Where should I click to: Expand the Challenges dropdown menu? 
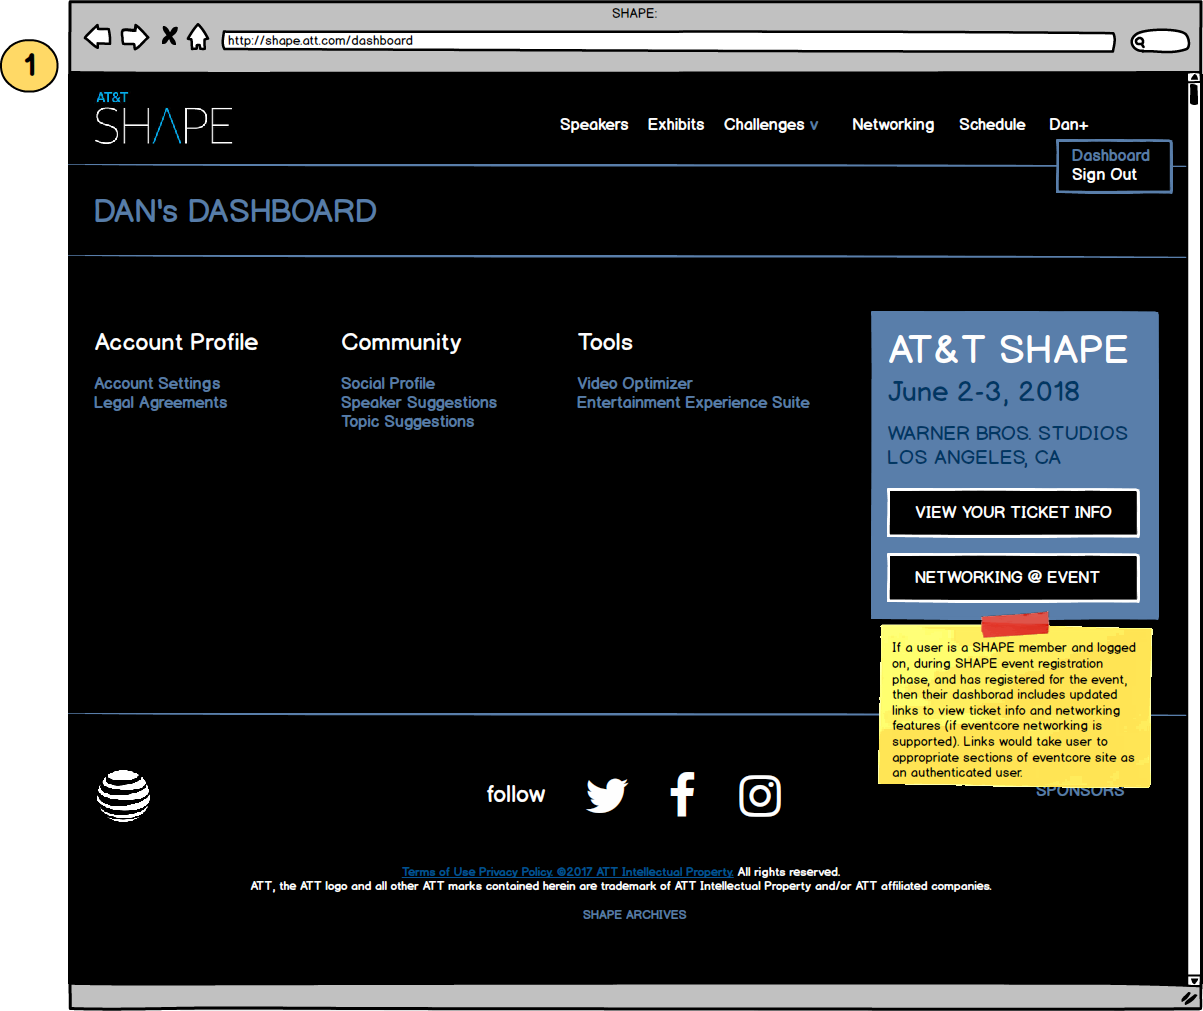[771, 125]
